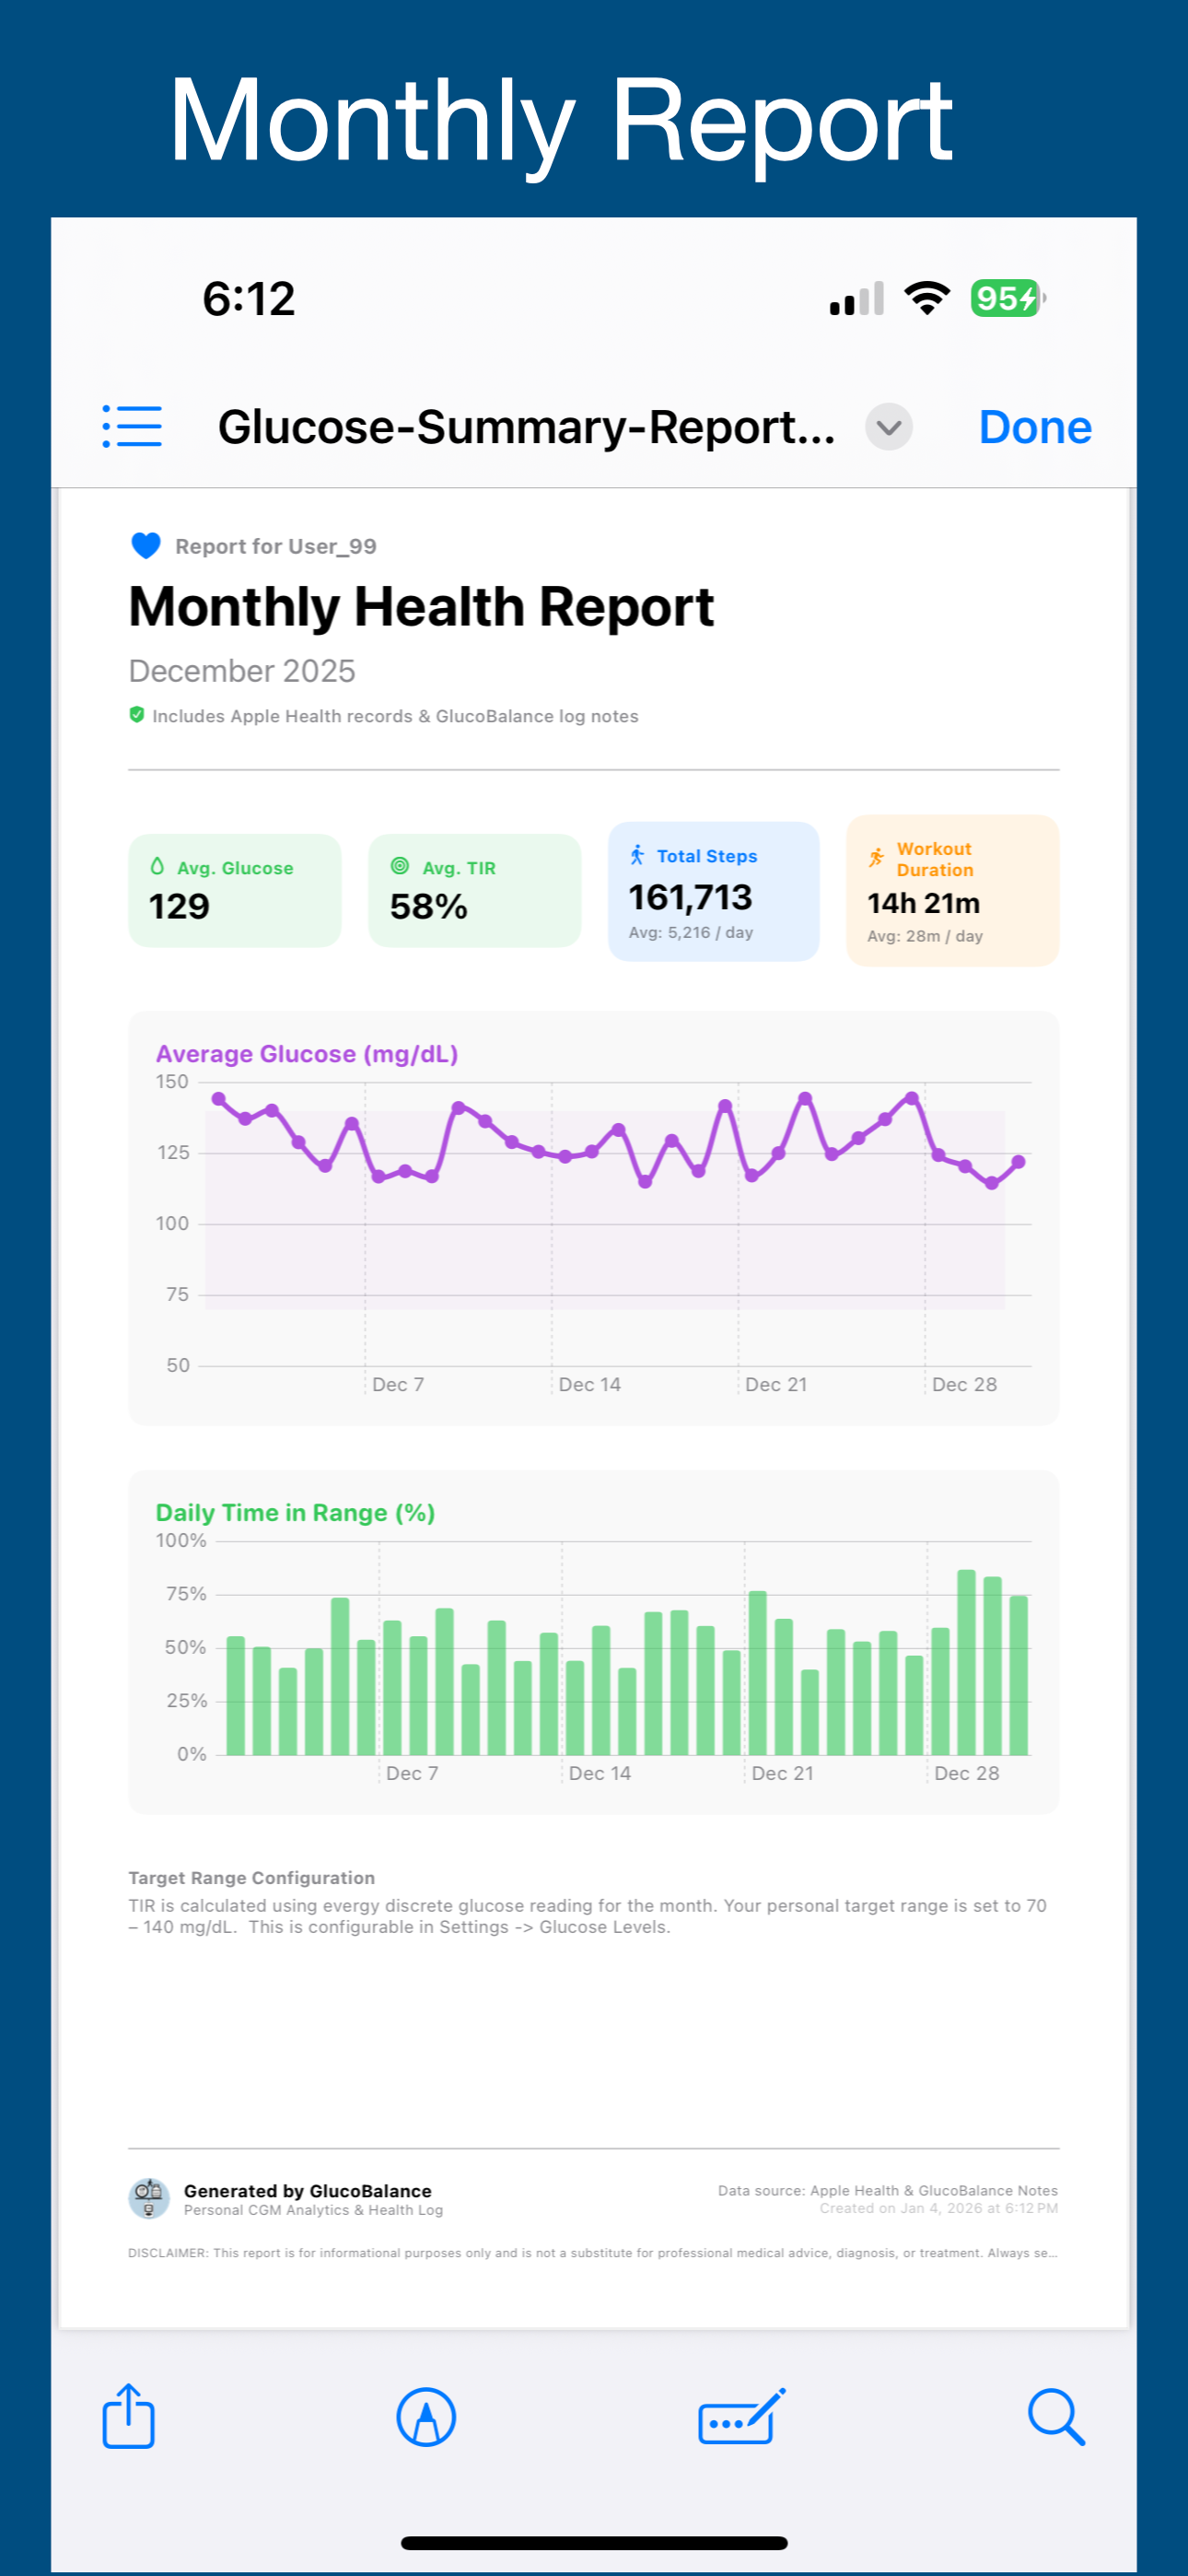1188x2576 pixels.
Task: Expand the document title chevron dropdown
Action: 888,427
